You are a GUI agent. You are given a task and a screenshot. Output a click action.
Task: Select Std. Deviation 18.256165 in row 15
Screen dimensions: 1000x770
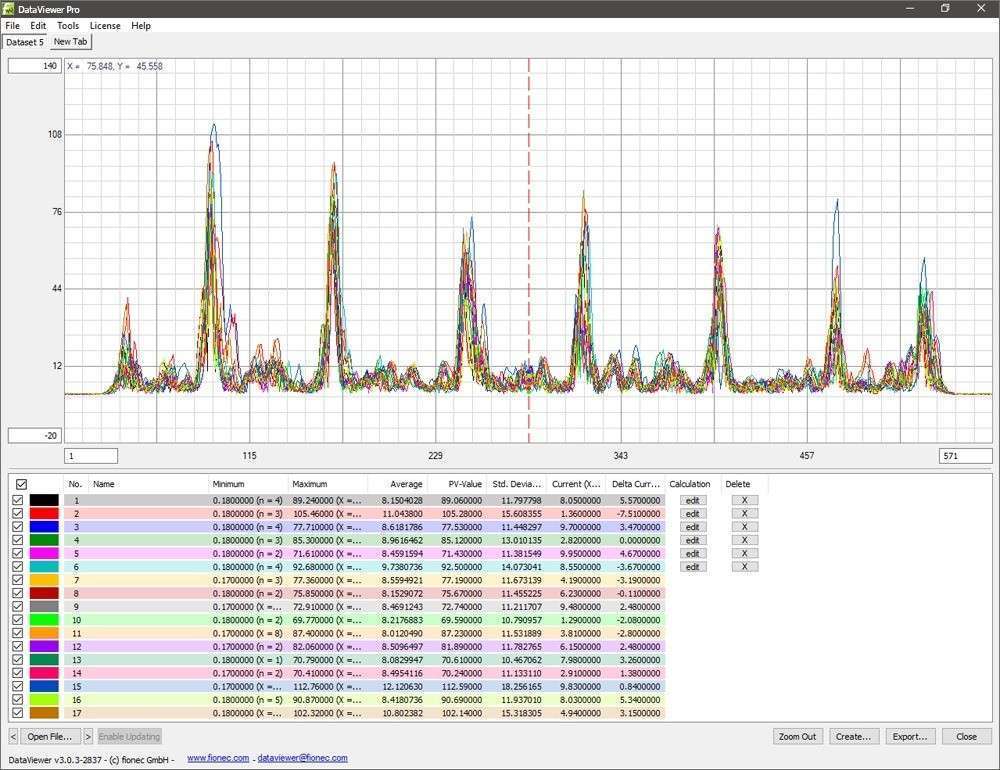521,686
